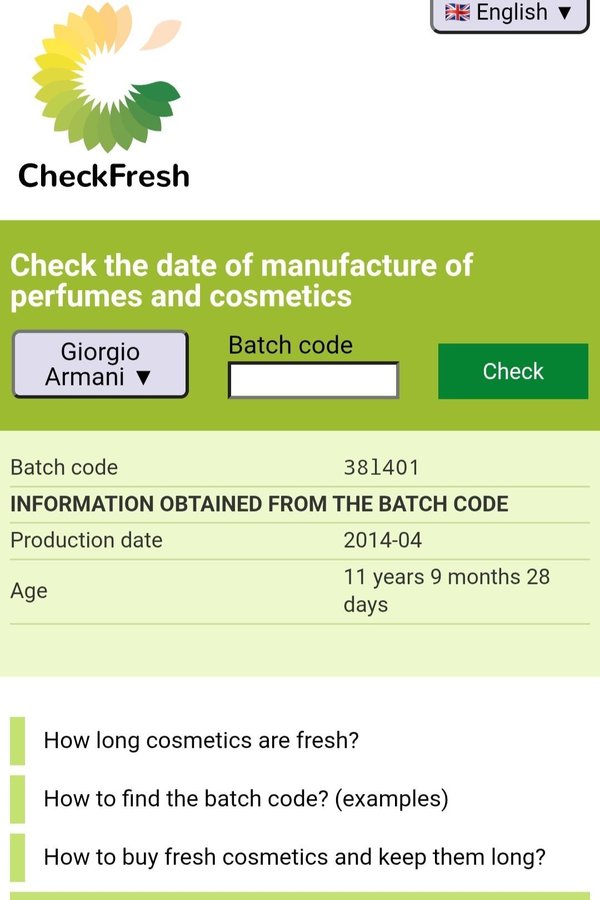Click the 'Batch code' label above input
The image size is (600, 900).
click(x=290, y=345)
